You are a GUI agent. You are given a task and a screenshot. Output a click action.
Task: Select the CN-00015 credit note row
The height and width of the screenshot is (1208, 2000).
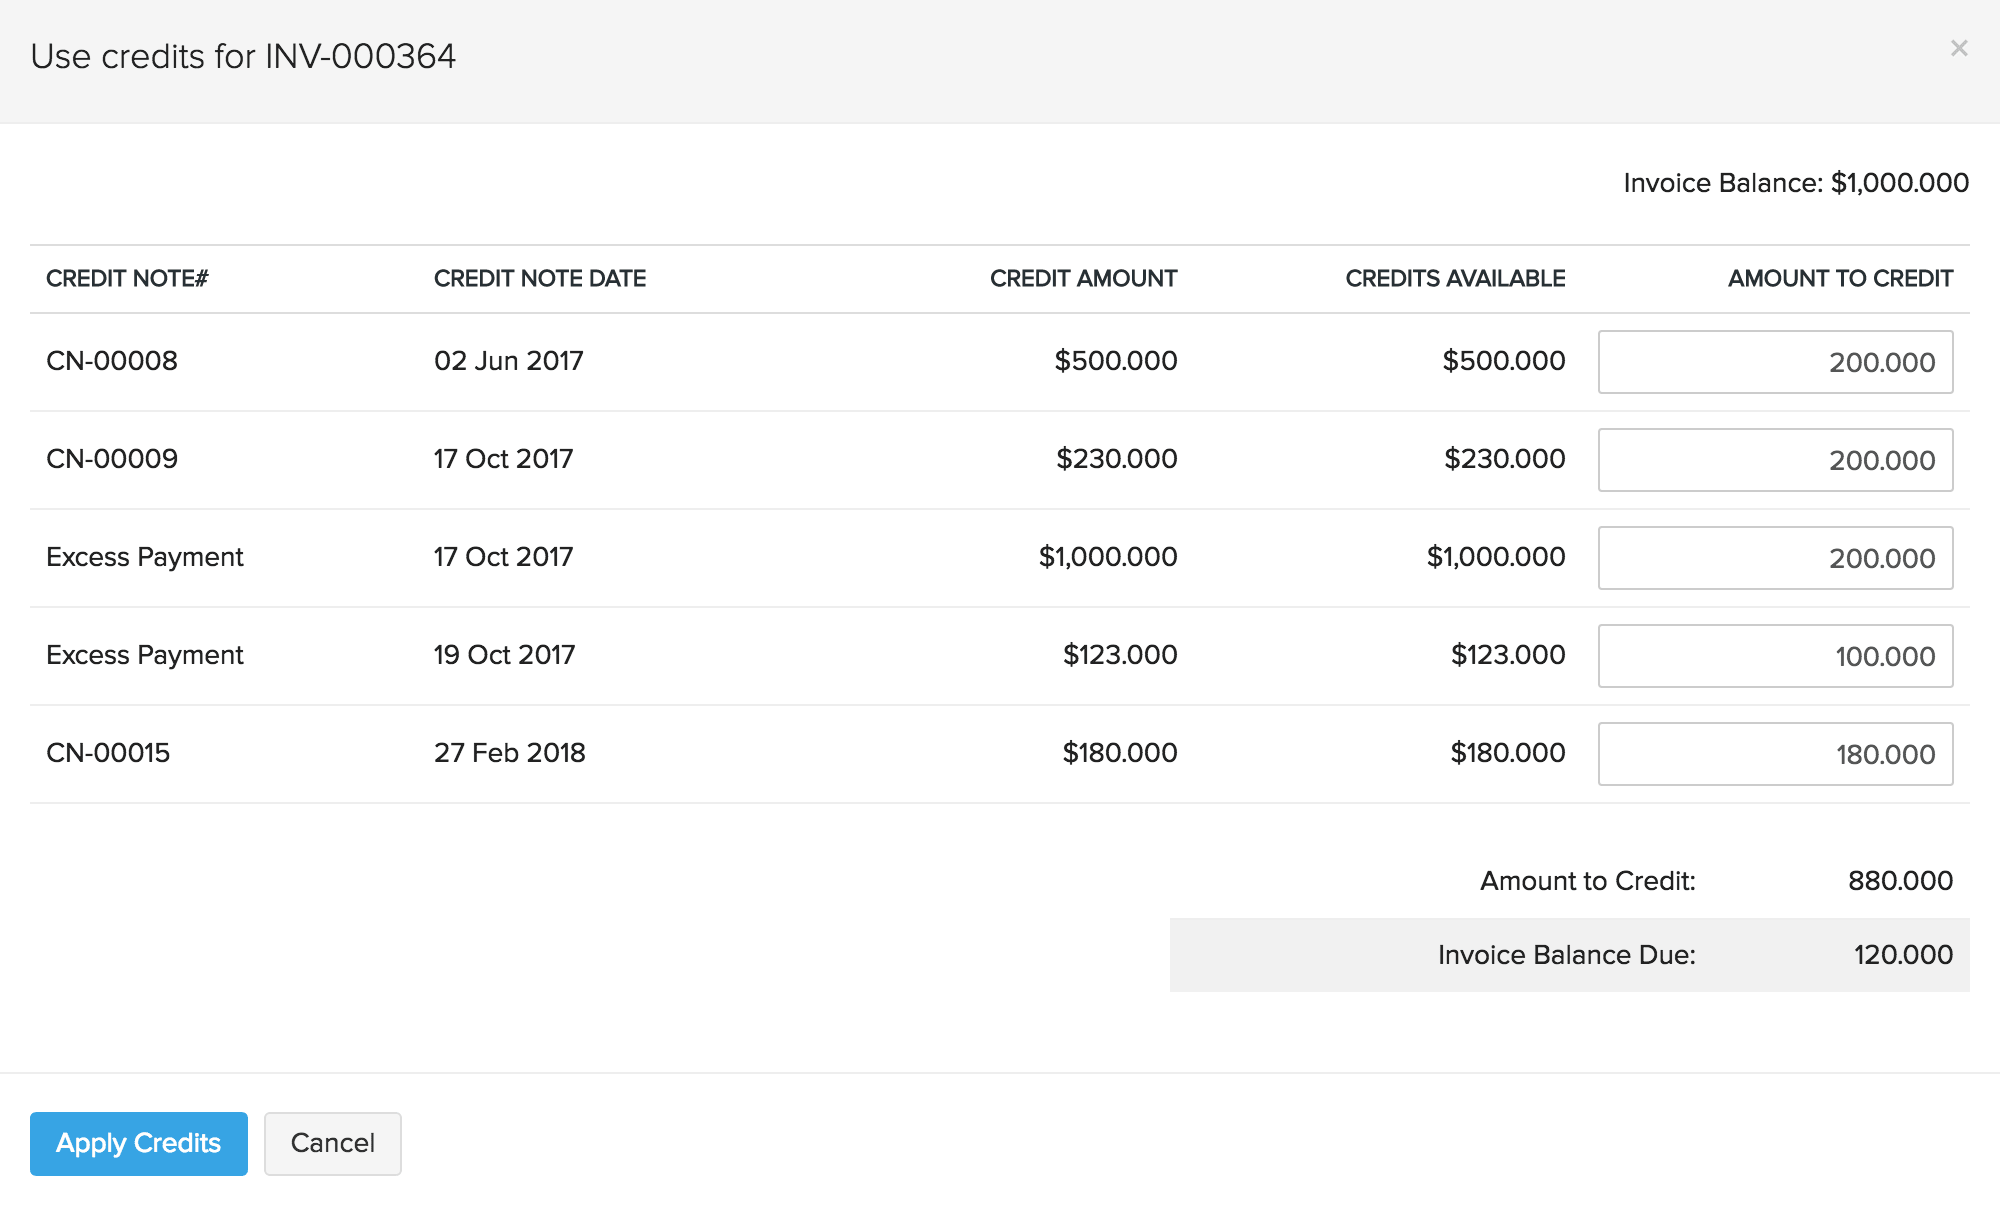[108, 753]
